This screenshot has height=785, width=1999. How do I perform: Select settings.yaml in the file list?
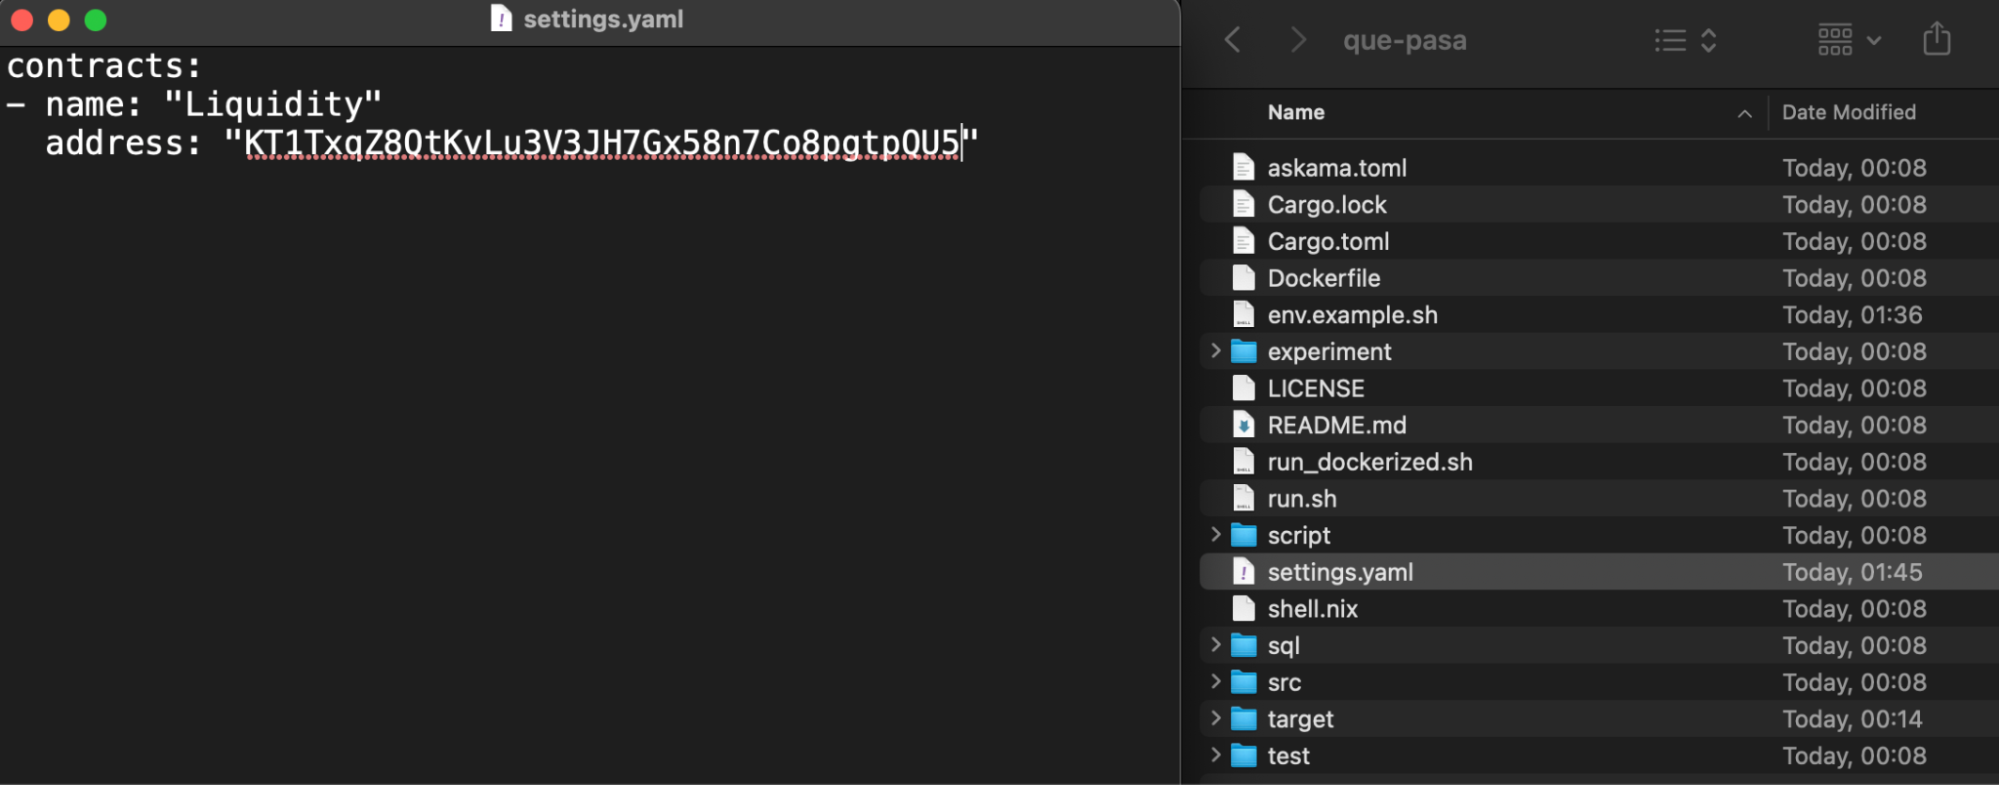pyautogui.click(x=1340, y=572)
